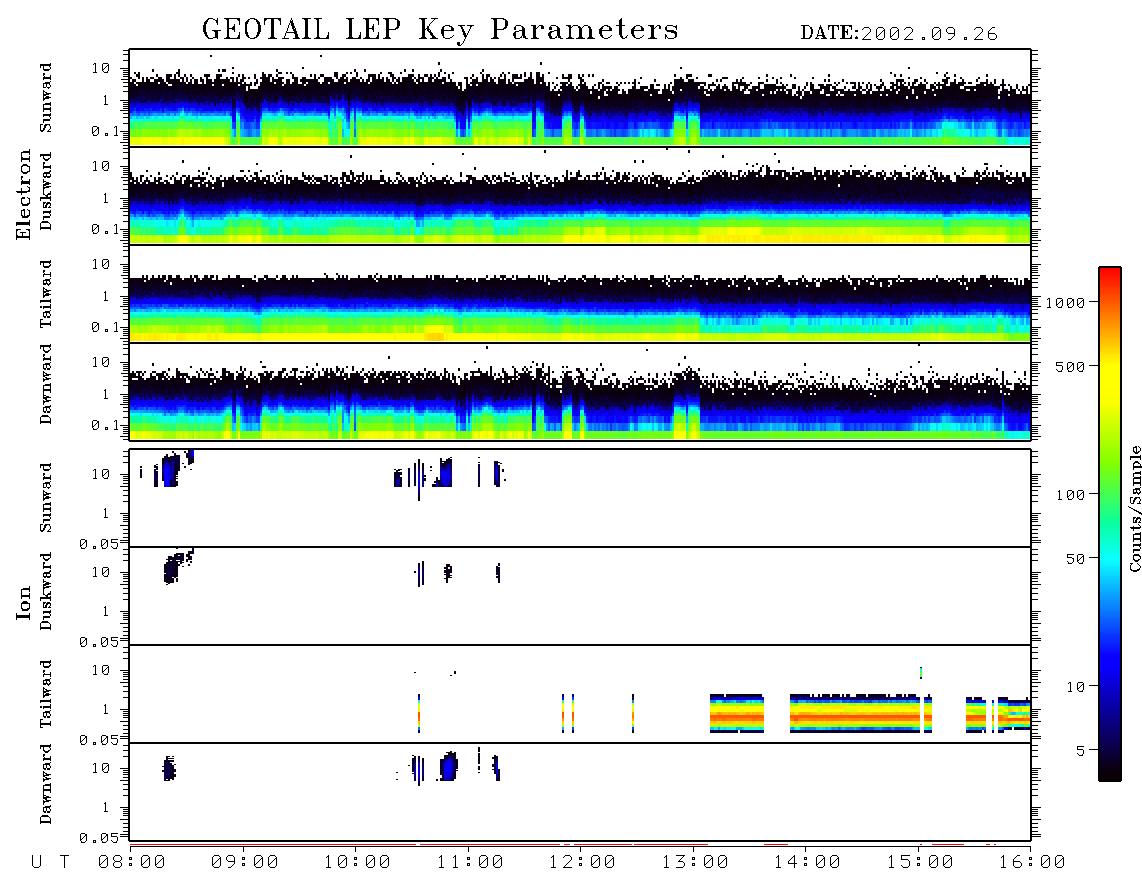Image resolution: width=1142 pixels, height=880 pixels.
Task: Click the 14:00 time axis label
Action: 807,863
